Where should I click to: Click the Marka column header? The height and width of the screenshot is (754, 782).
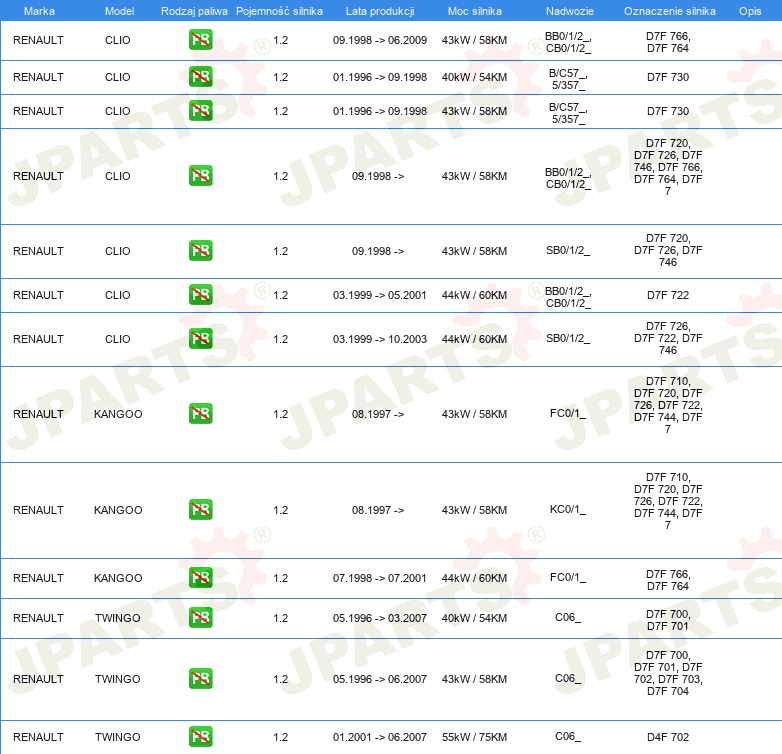(39, 11)
